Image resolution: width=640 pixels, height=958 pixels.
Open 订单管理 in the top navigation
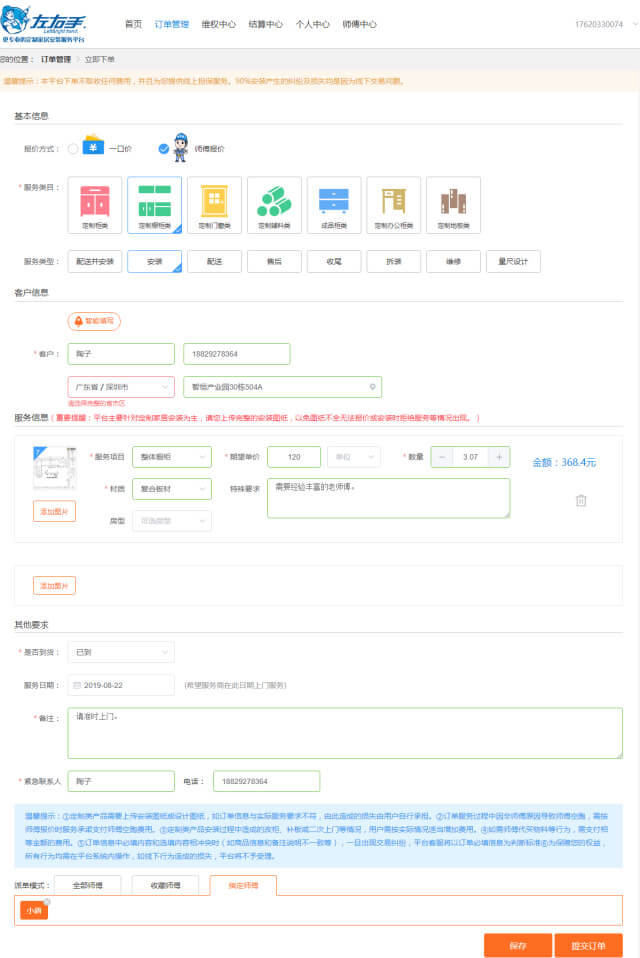coord(171,24)
